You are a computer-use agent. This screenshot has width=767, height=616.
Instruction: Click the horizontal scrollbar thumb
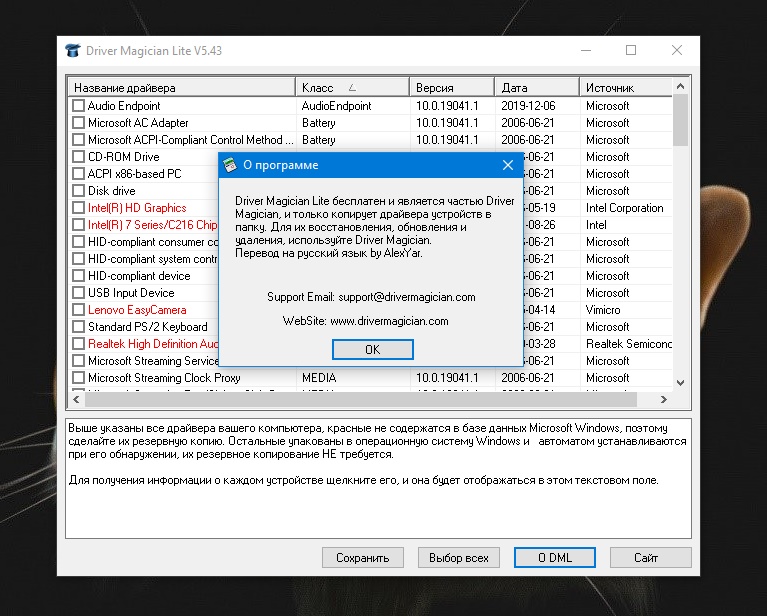tap(361, 399)
